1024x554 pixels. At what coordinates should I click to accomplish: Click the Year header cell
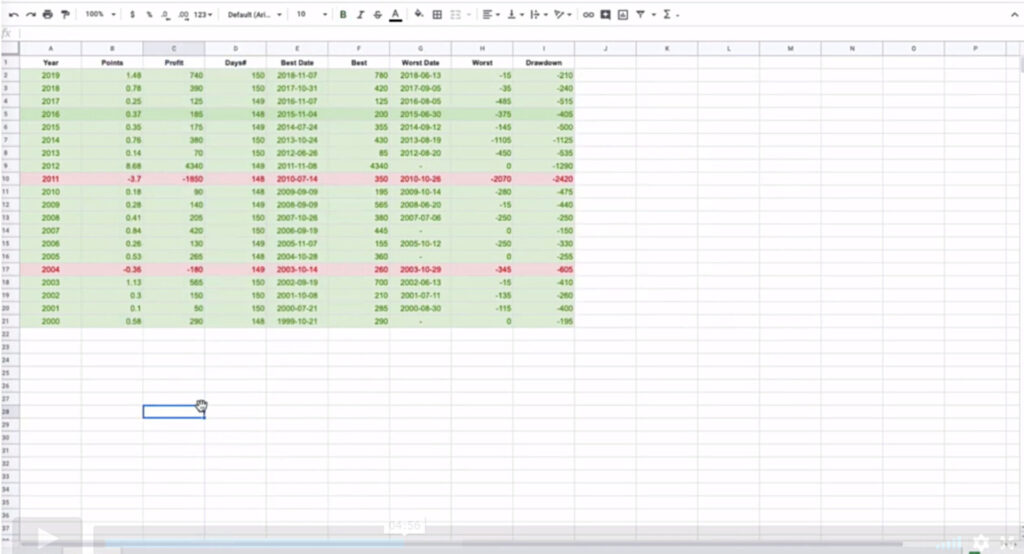[x=50, y=62]
